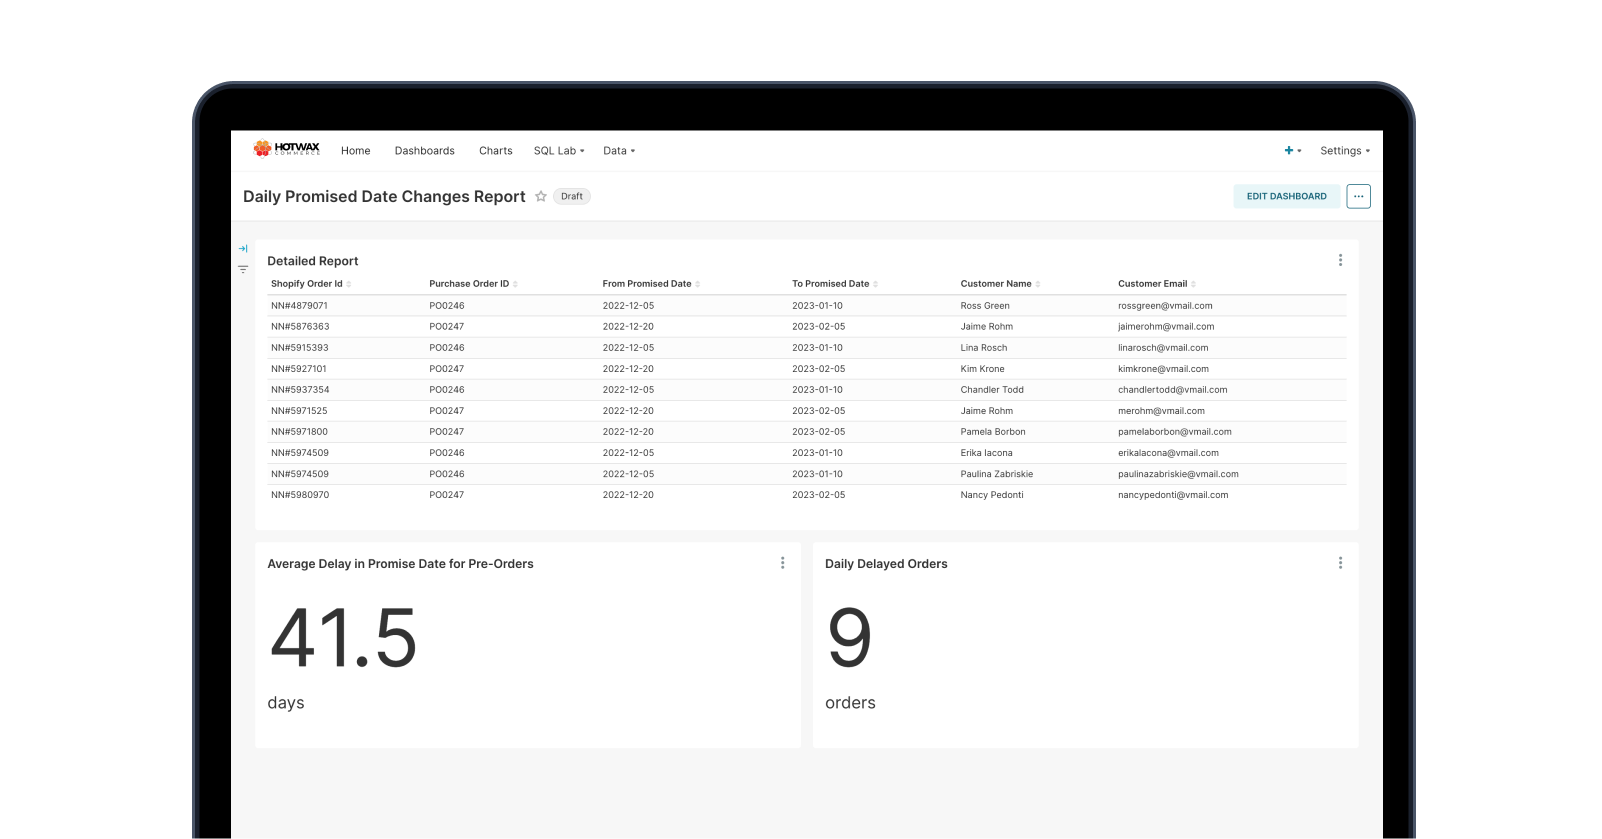Open the Charts menu item
1602x839 pixels.
(496, 151)
